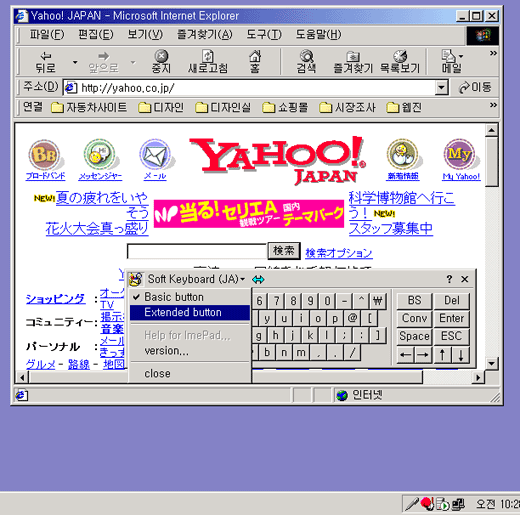Click the Yahoo search text field

(x=197, y=251)
